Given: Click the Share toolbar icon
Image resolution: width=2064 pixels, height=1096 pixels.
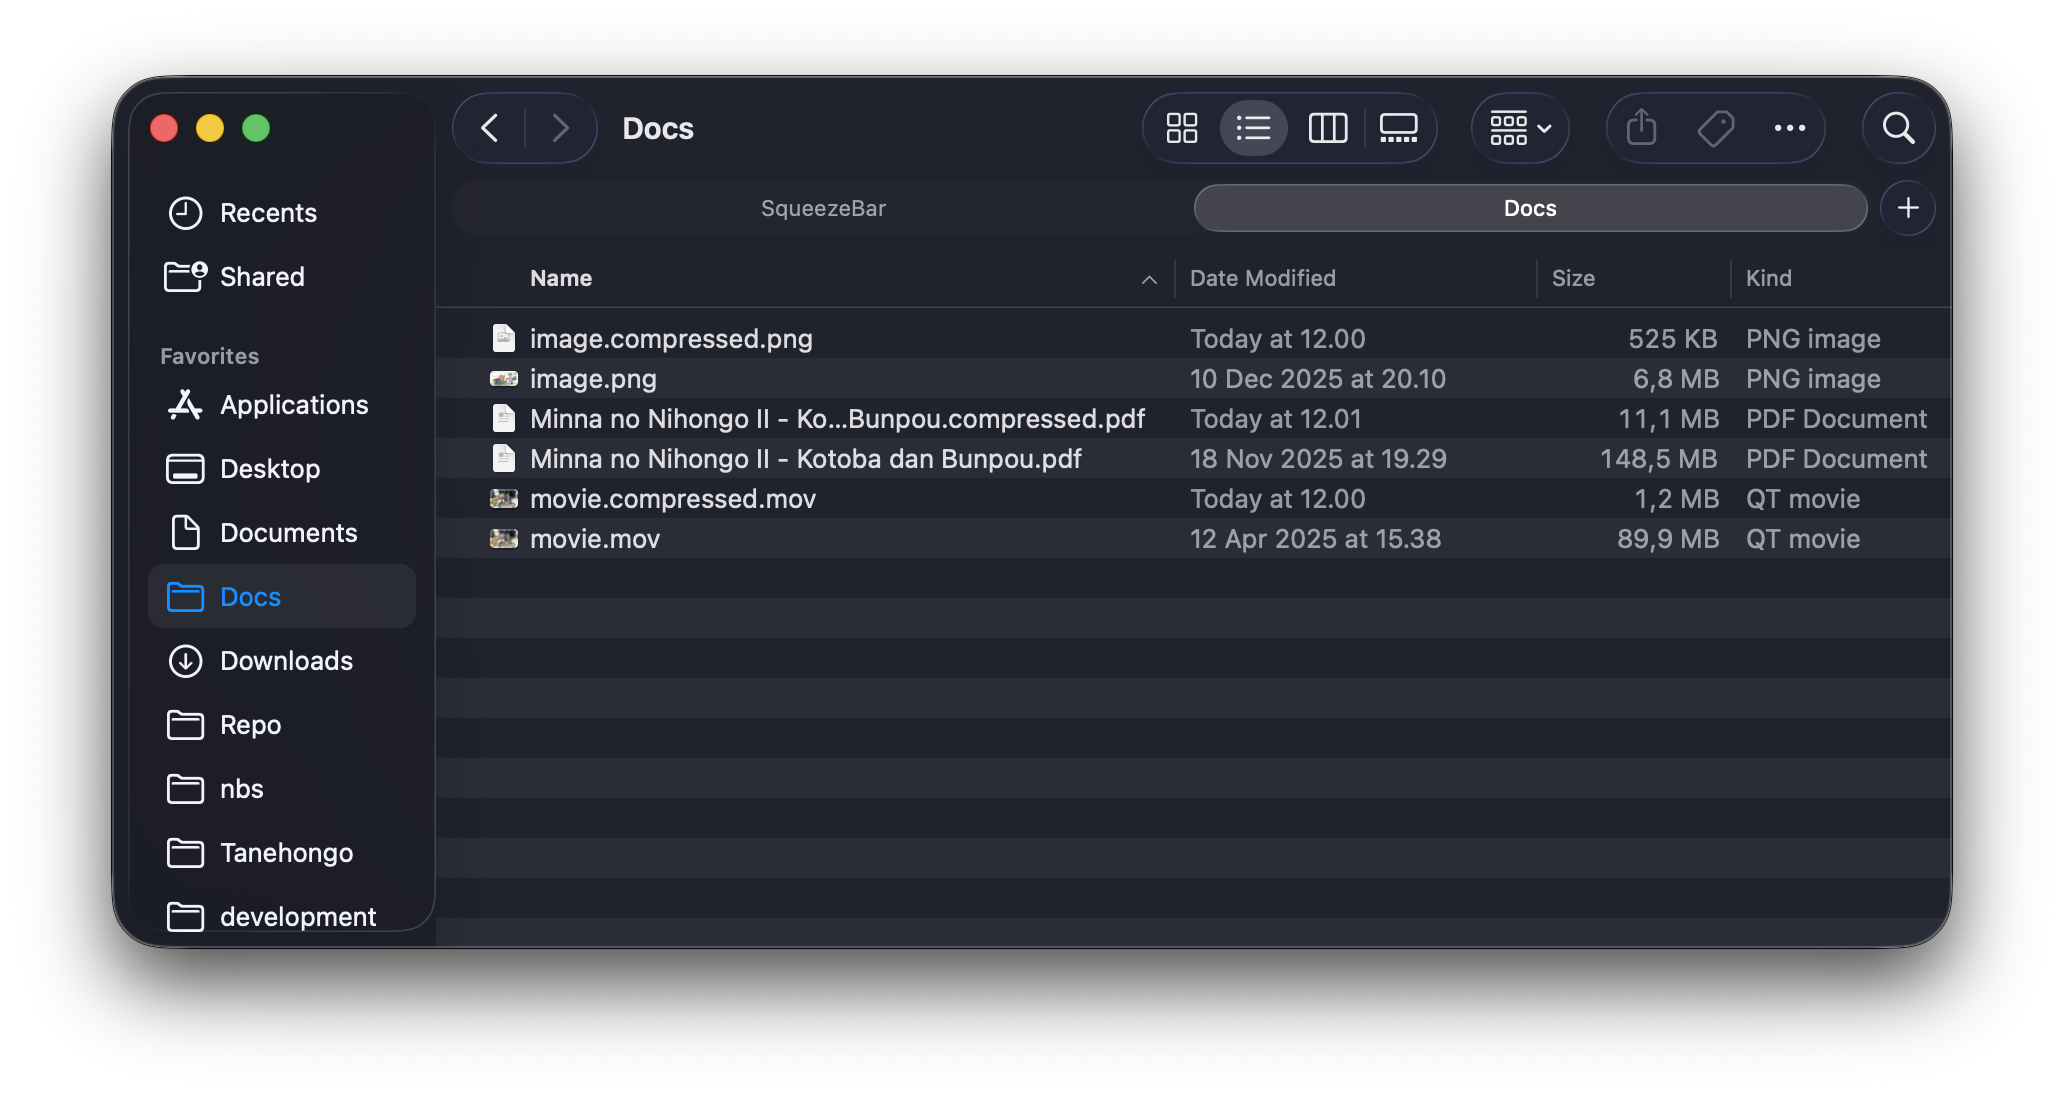Looking at the screenshot, I should click(x=1641, y=128).
